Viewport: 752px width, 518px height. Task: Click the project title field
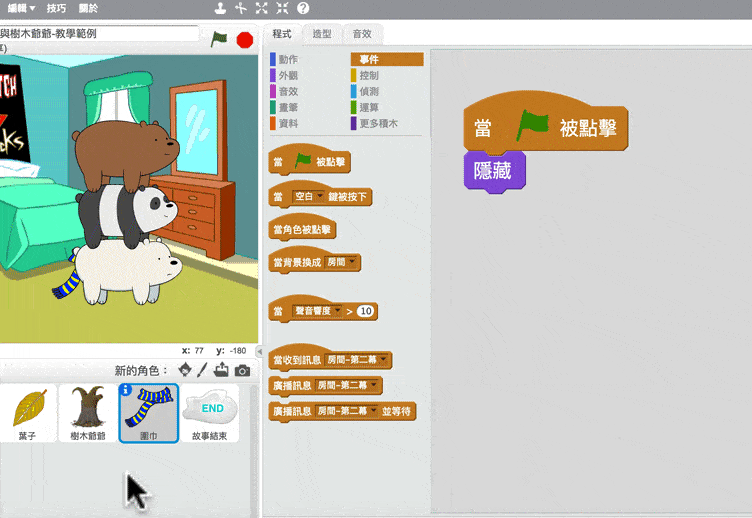coord(99,34)
